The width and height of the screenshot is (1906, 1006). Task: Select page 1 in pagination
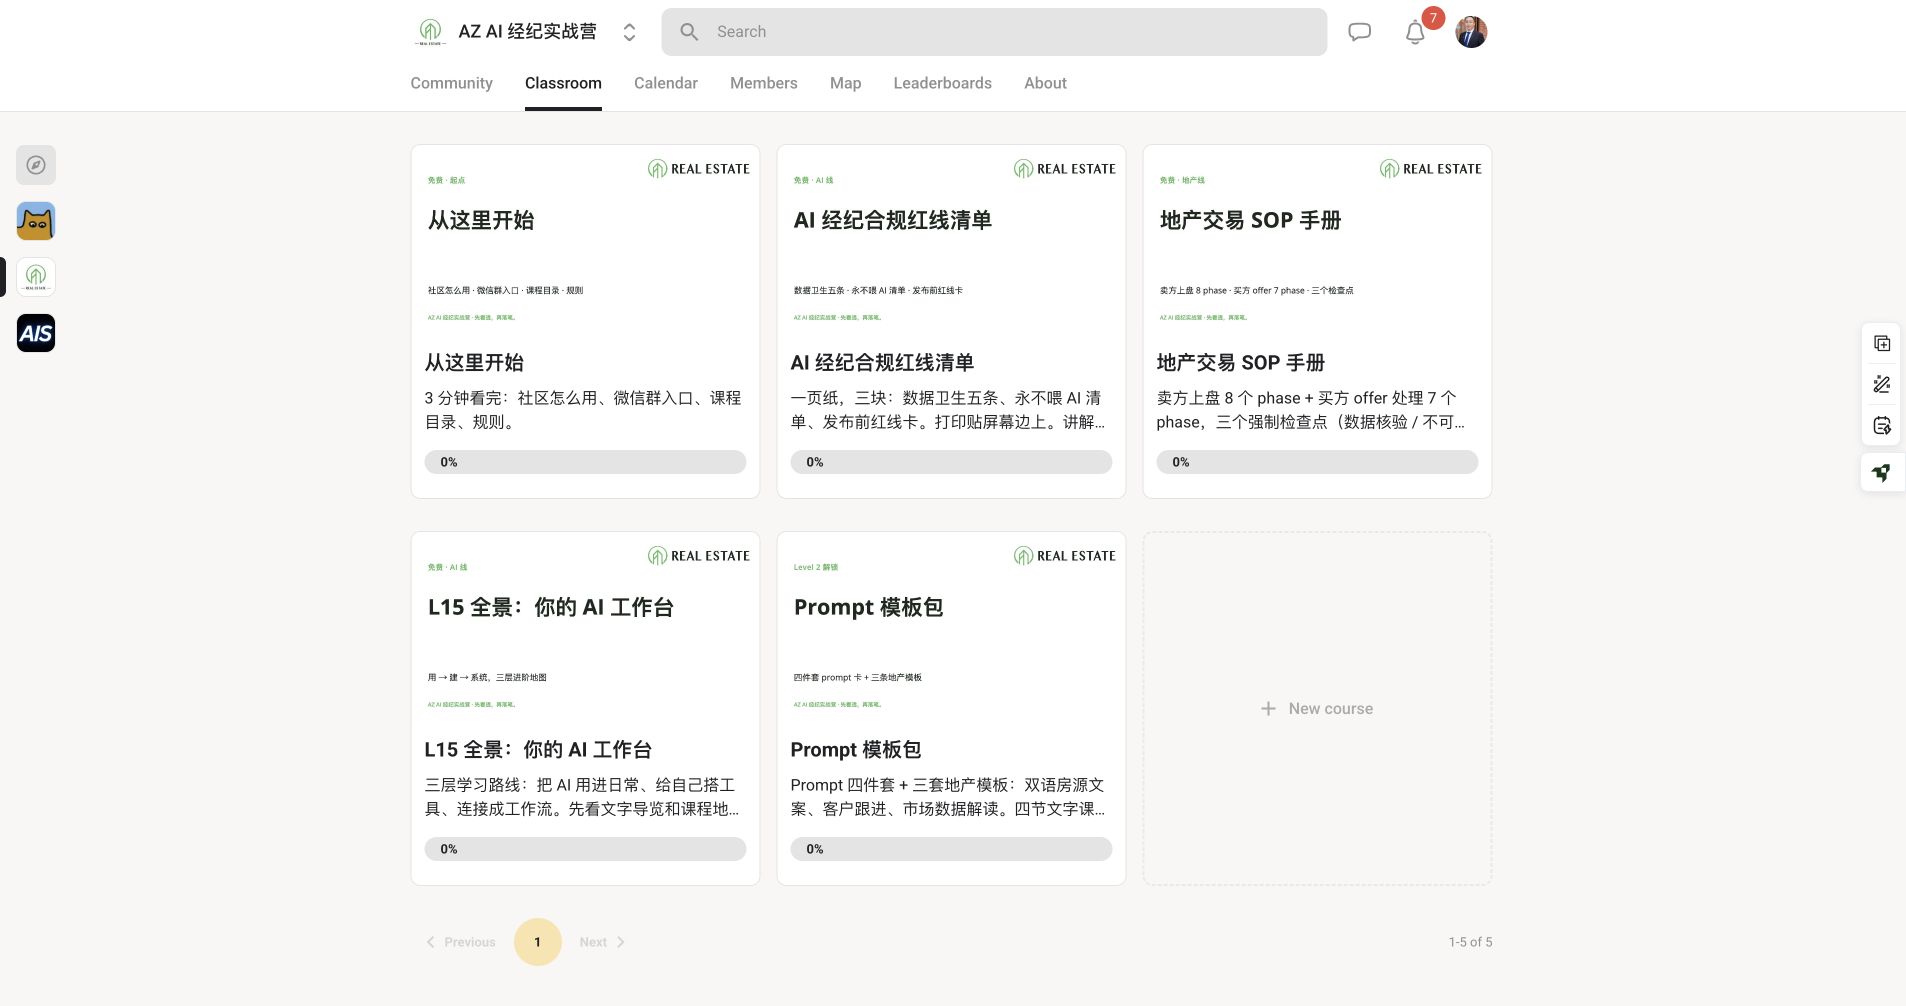pos(537,942)
